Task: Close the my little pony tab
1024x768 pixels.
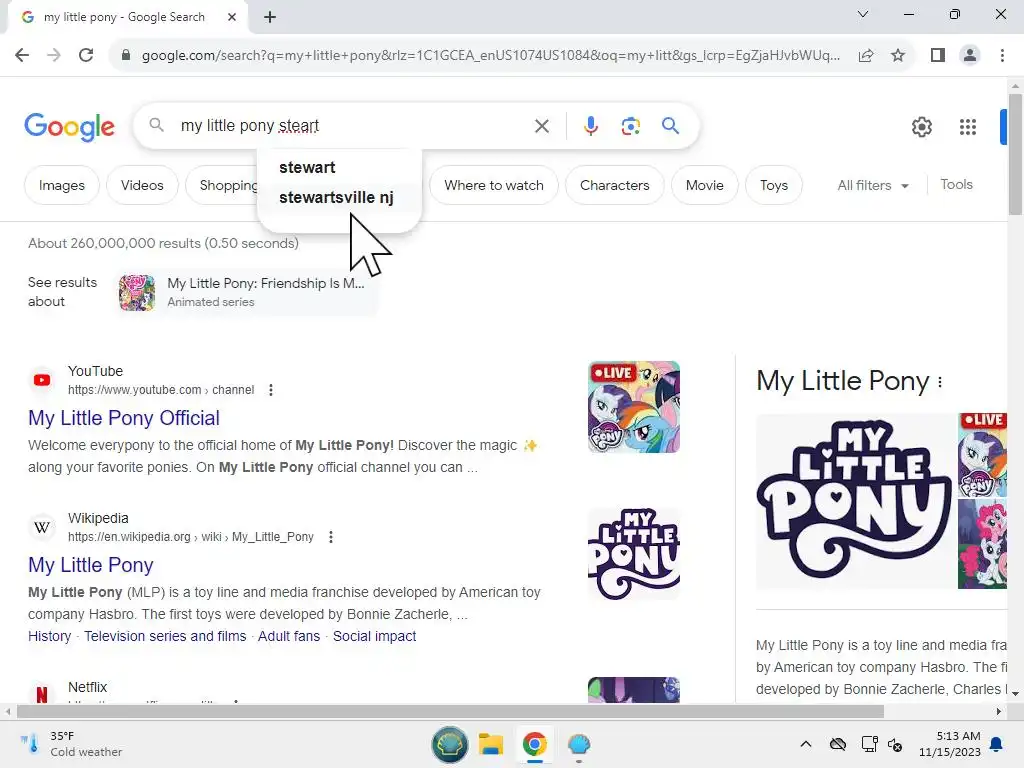Action: point(232,17)
